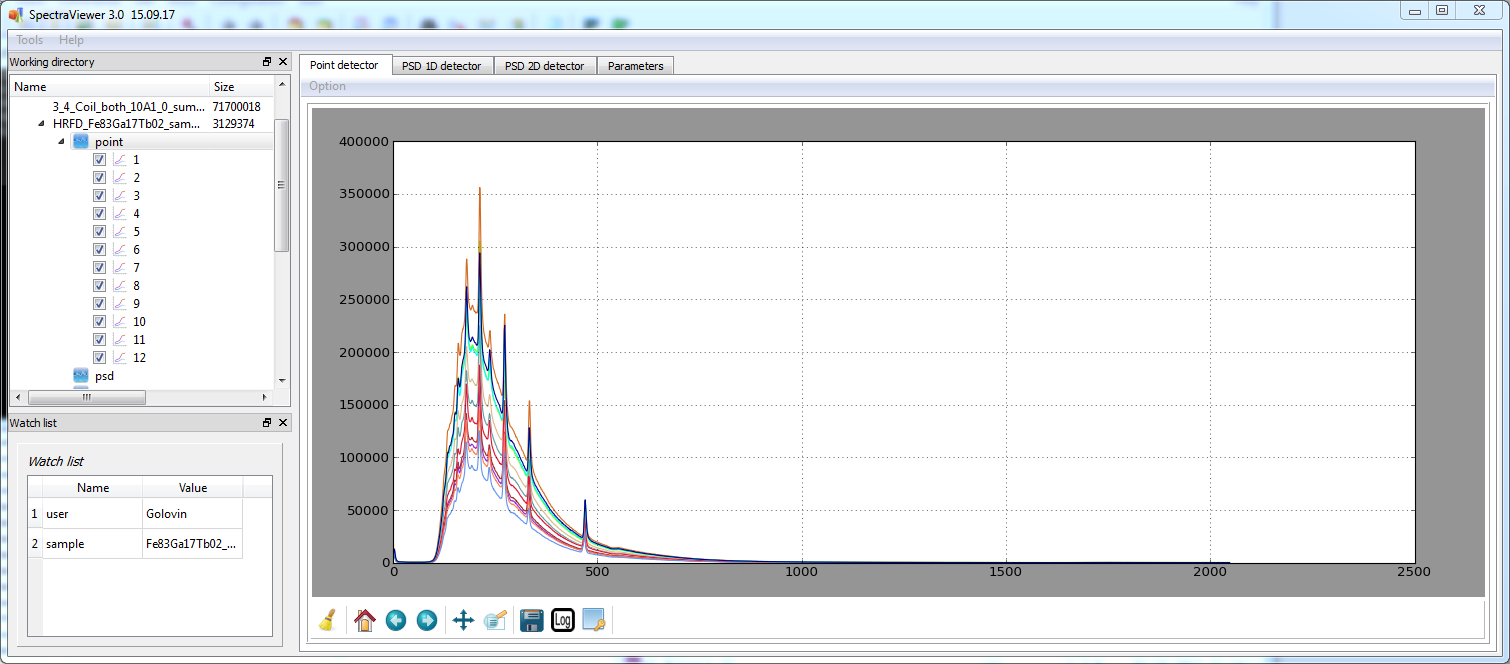Viewport: 1510px width, 664px height.
Task: Toggle logarithmic scale with the Log icon
Action: click(x=563, y=620)
